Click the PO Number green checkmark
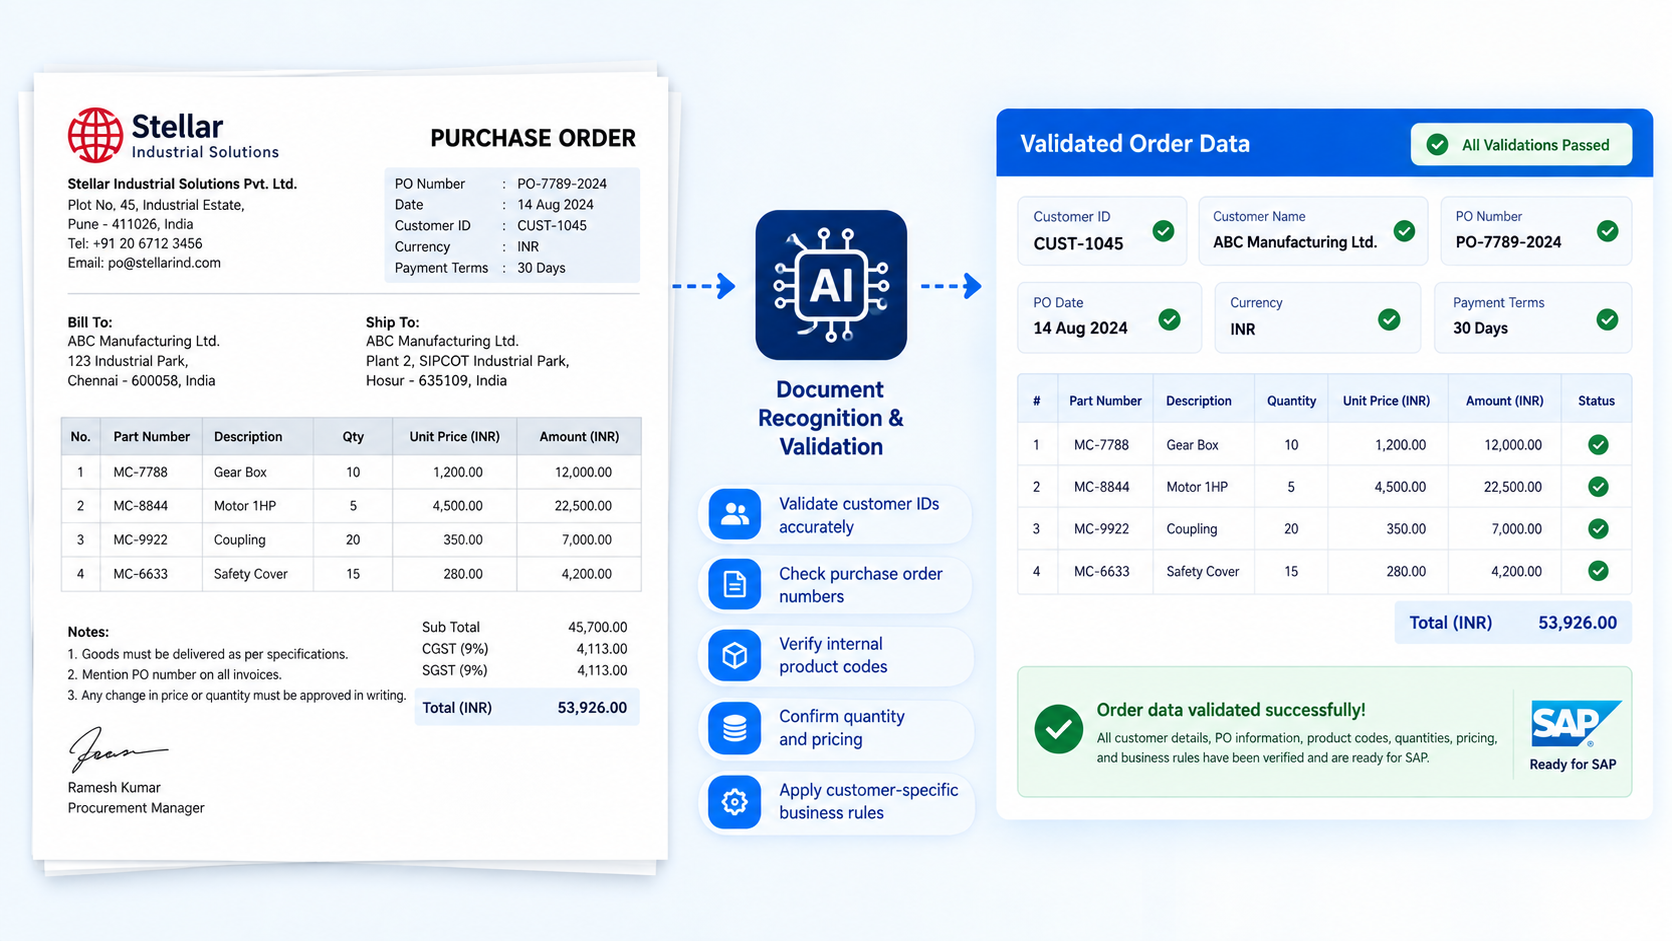This screenshot has height=941, width=1672. [1607, 231]
